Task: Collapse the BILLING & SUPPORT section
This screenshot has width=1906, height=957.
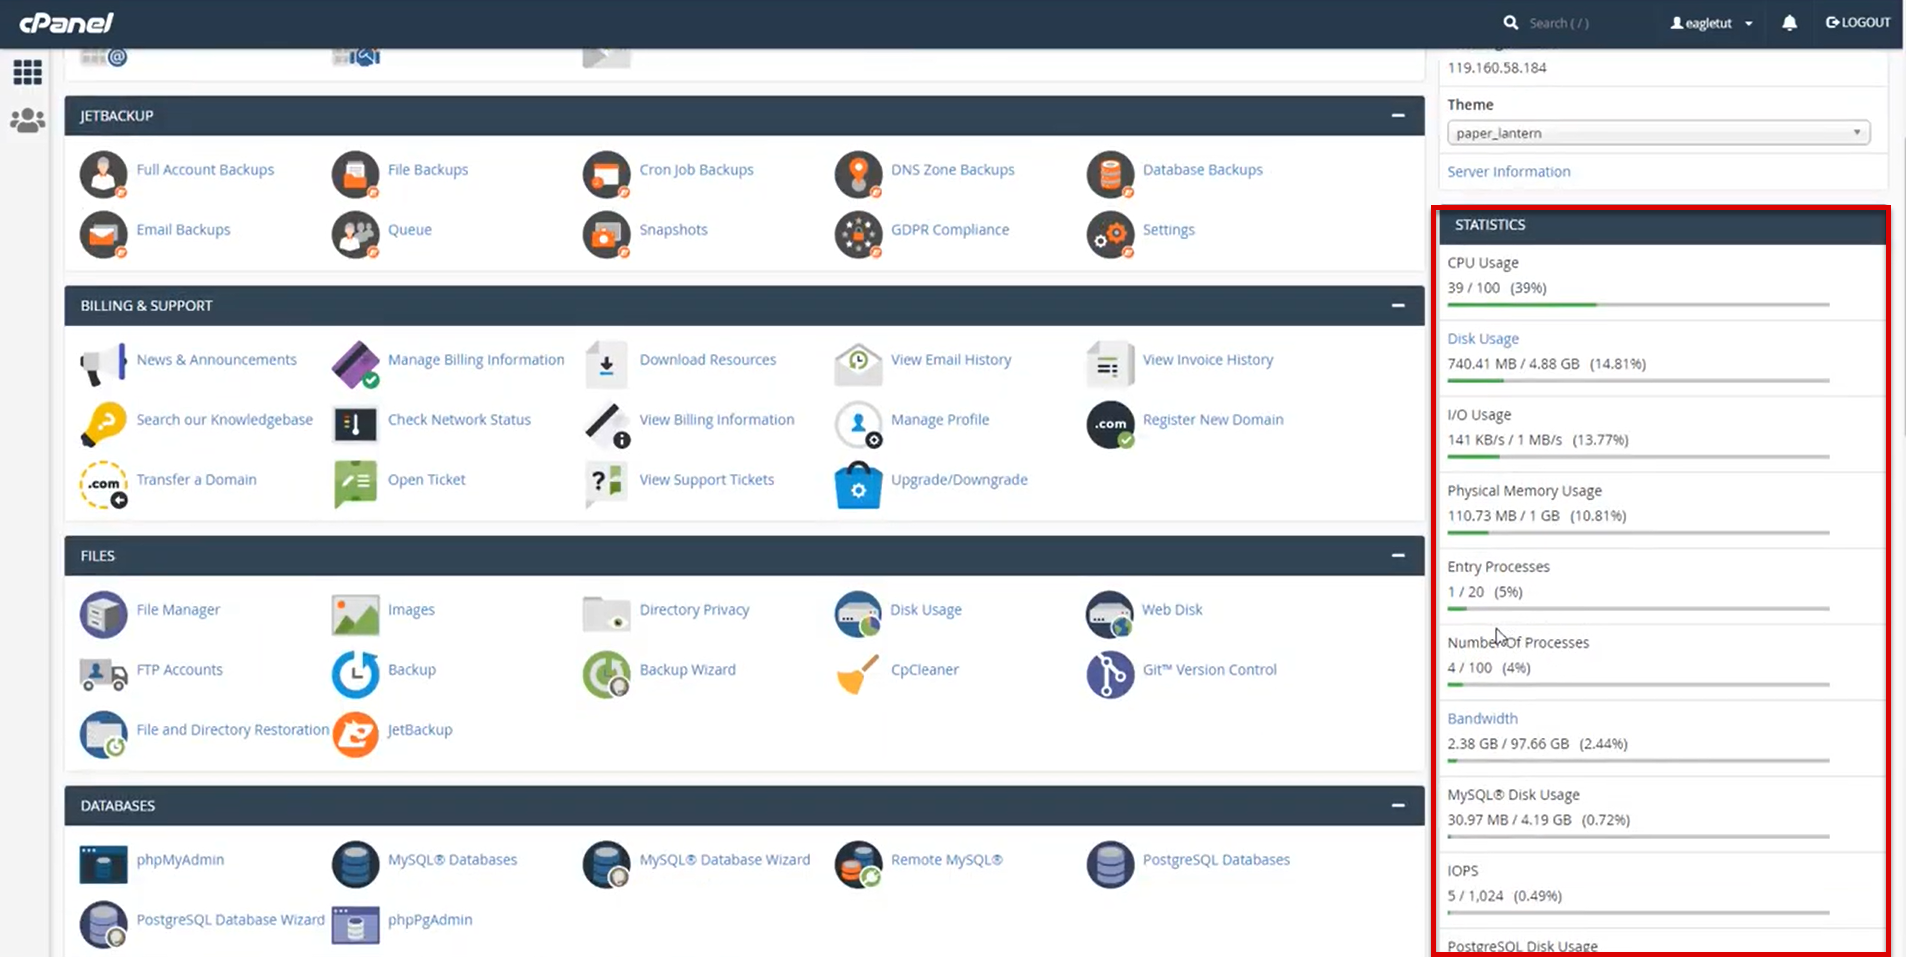Action: coord(1397,306)
